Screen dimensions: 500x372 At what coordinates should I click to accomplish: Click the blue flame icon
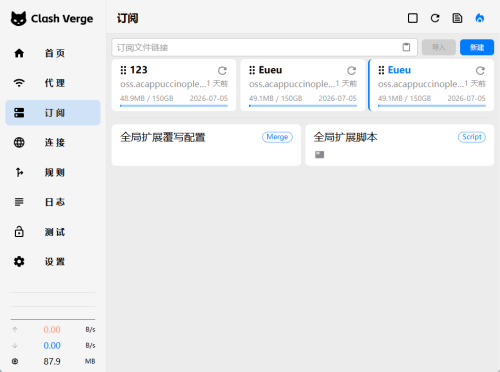pyautogui.click(x=479, y=18)
